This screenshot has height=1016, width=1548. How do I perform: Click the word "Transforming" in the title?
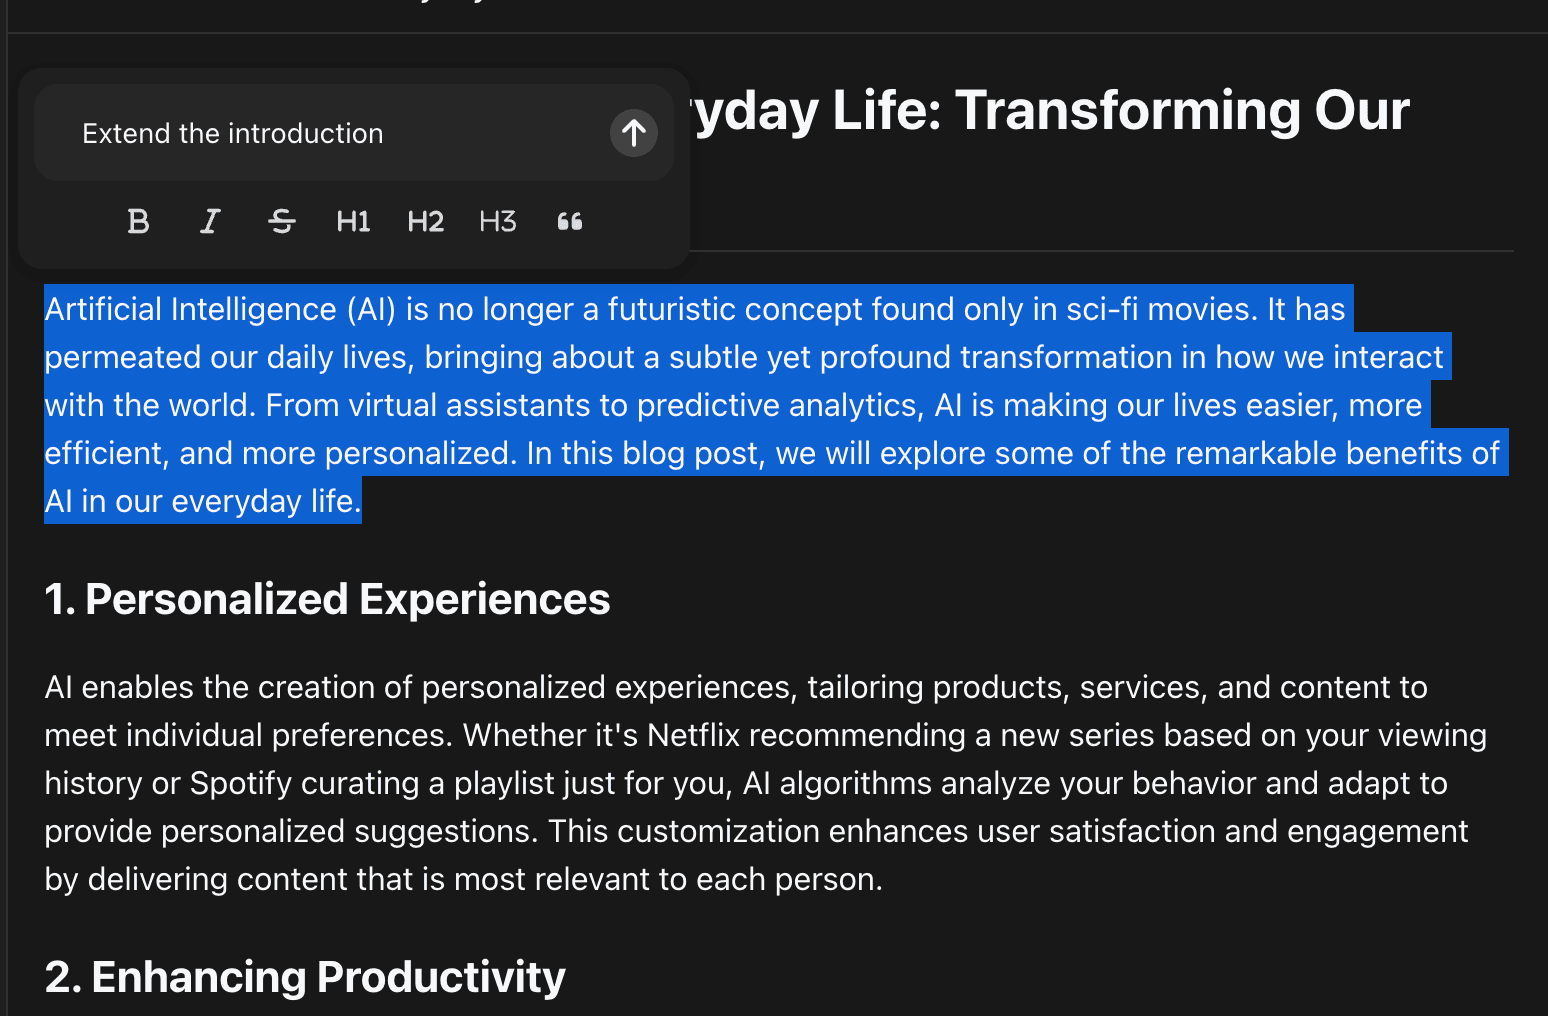(x=1126, y=110)
